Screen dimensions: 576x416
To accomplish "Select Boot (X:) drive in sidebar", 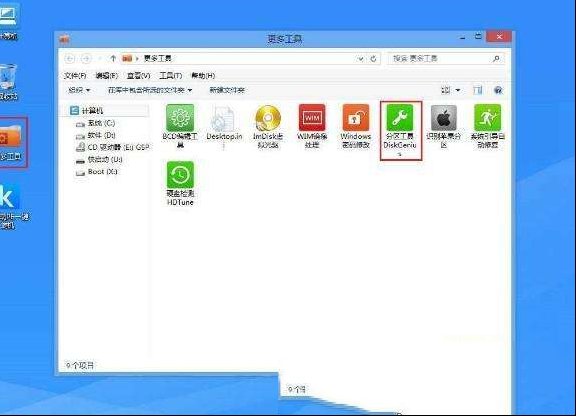I will 97,172.
